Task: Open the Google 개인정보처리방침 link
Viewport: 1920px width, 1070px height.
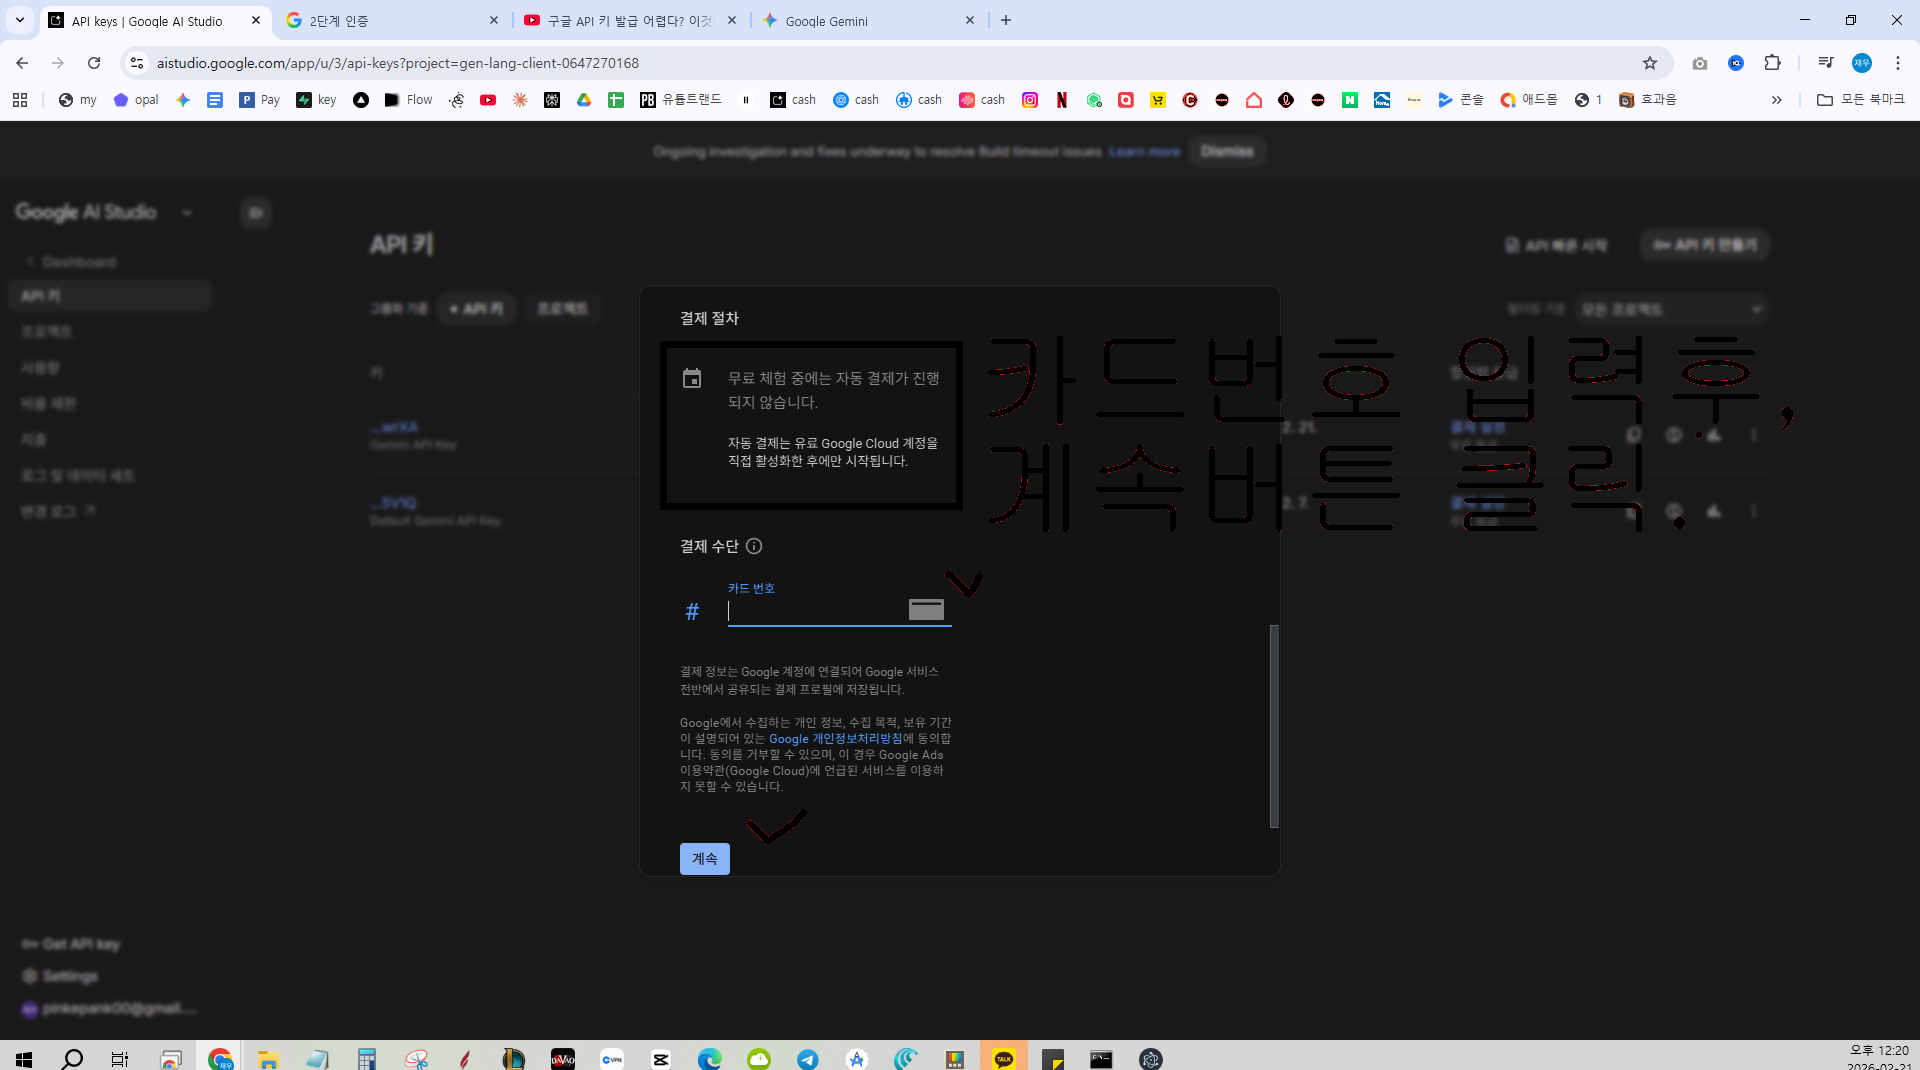Action: [x=835, y=739]
